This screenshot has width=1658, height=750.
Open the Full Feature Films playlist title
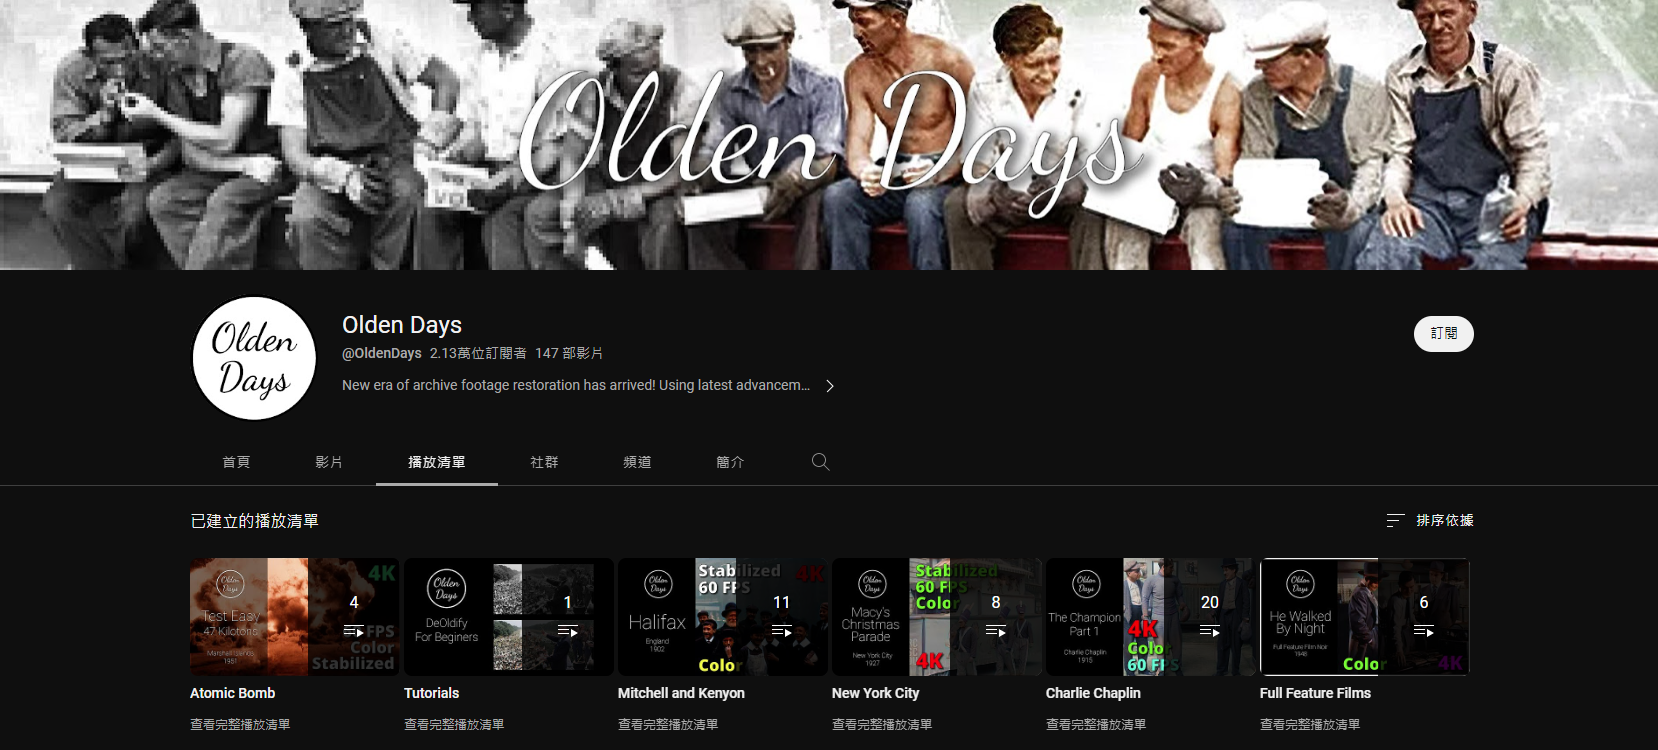coord(1315,693)
